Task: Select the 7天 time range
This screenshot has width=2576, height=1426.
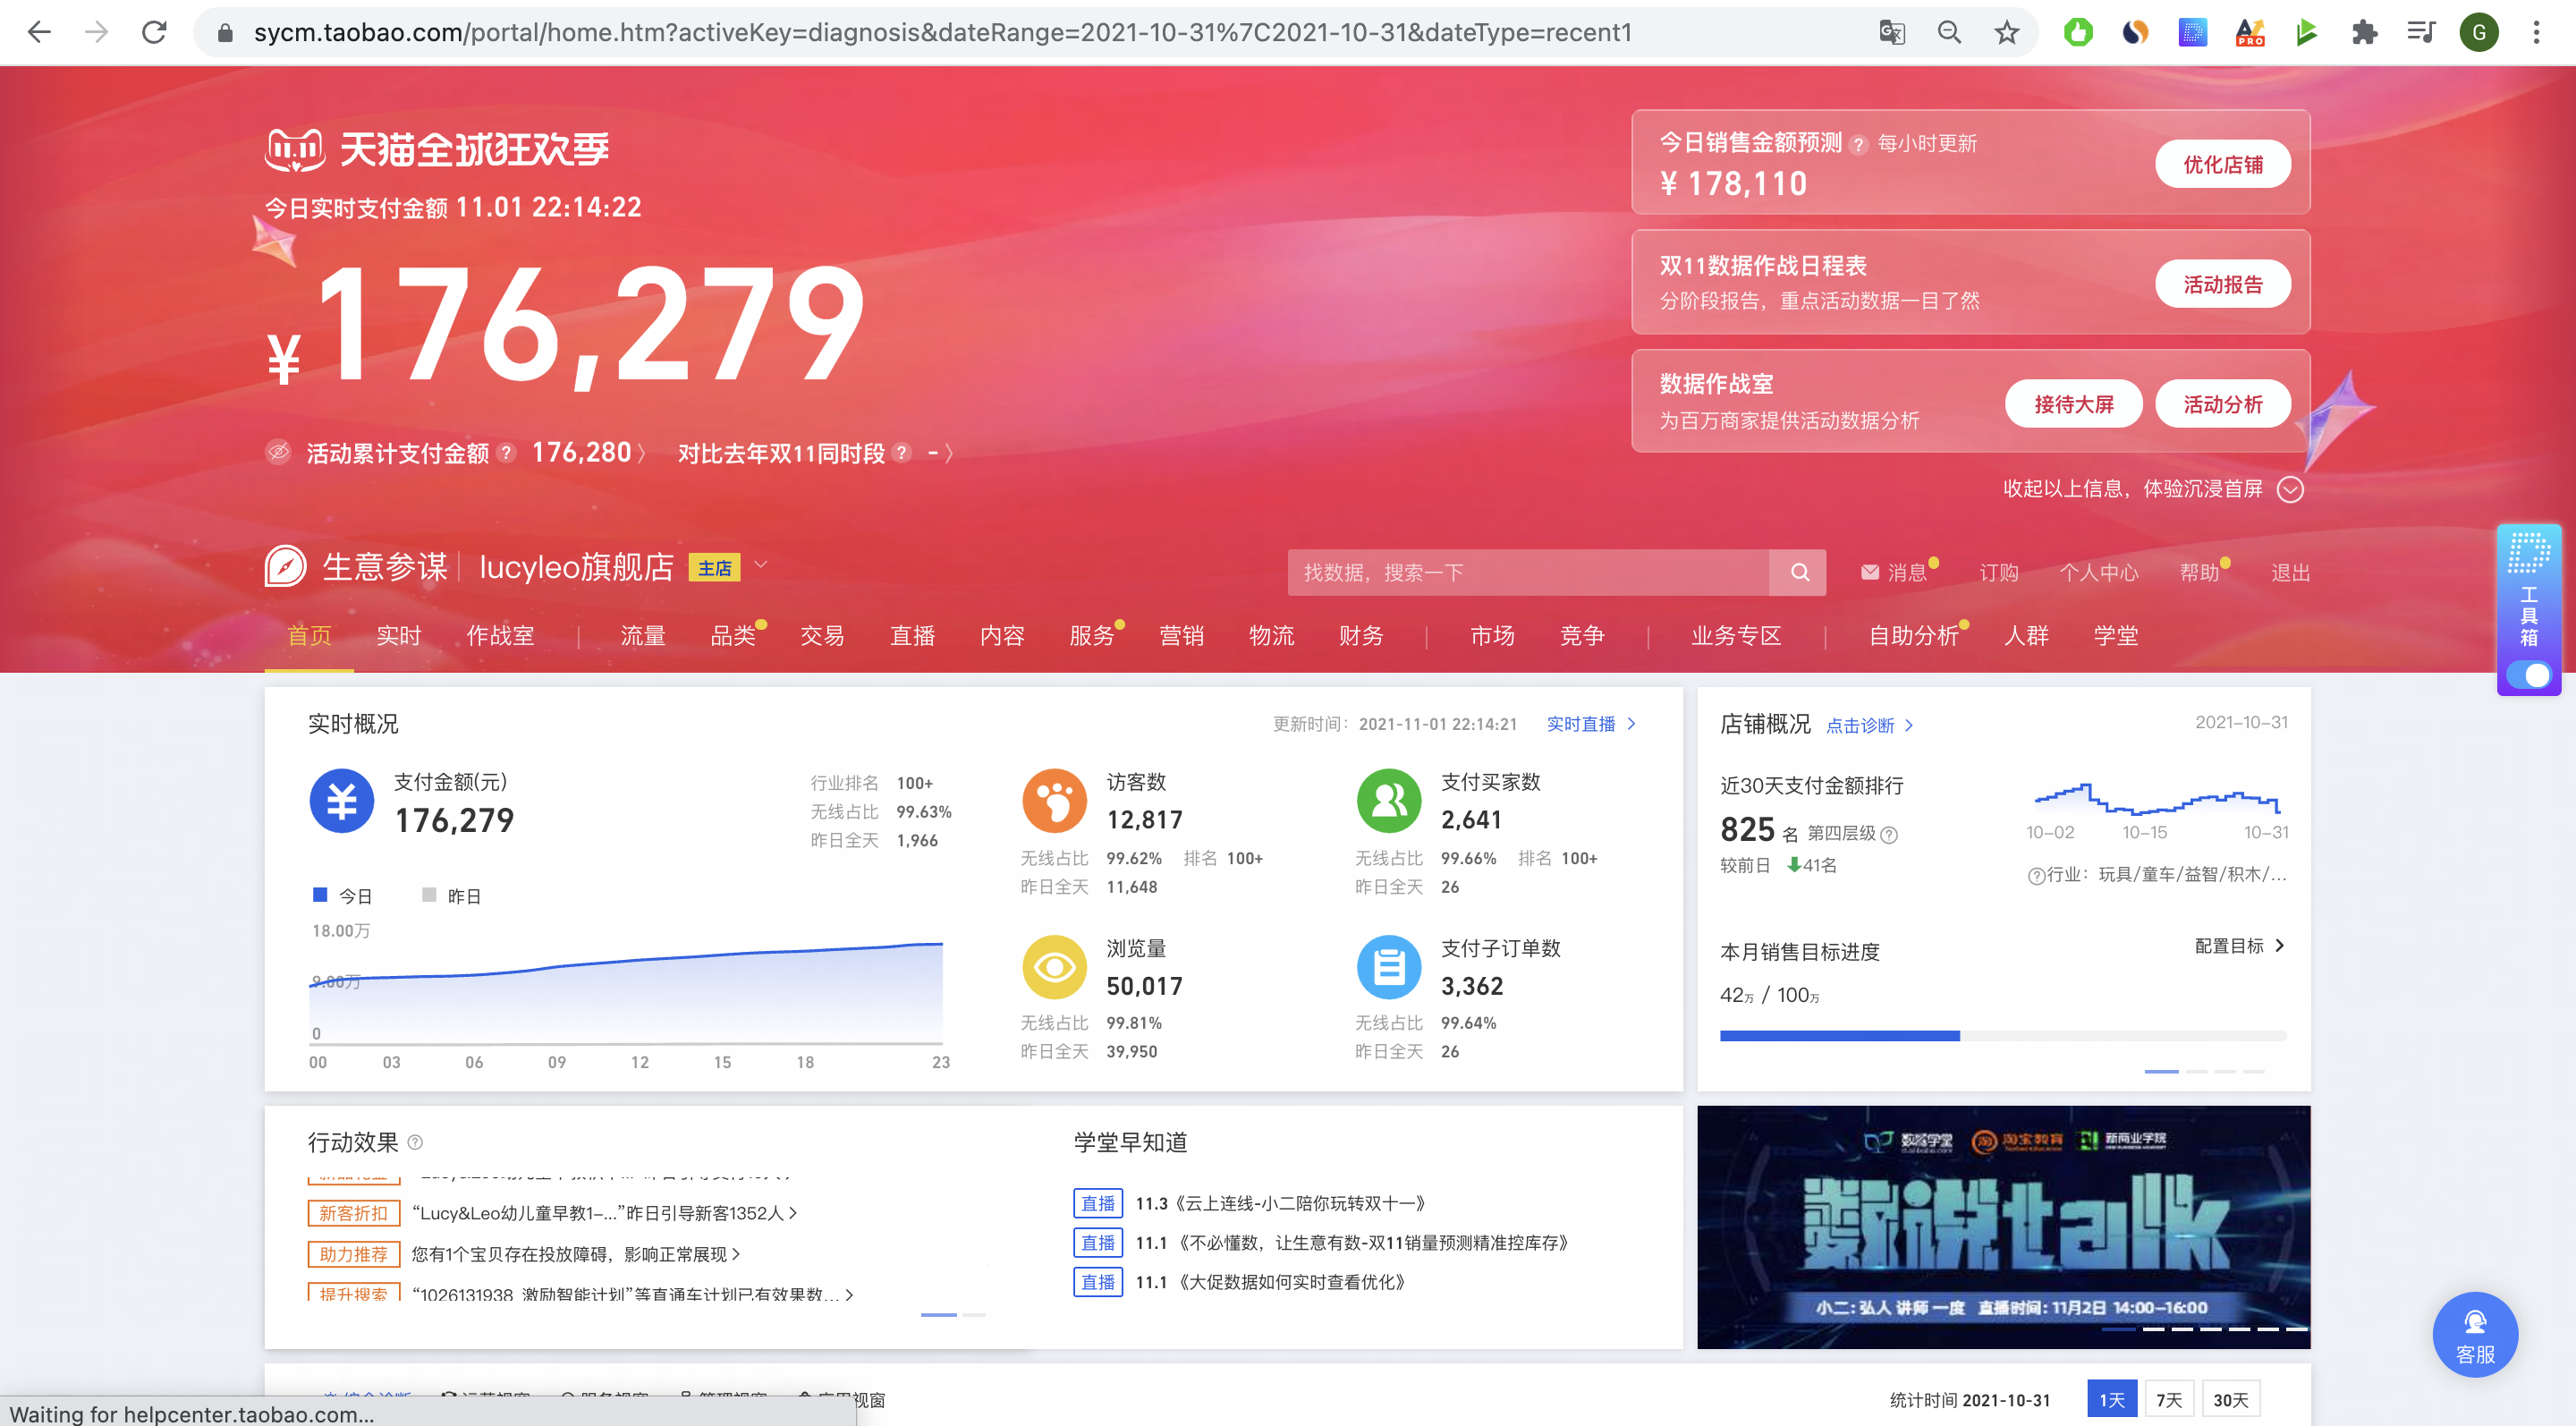Action: click(x=2169, y=1399)
